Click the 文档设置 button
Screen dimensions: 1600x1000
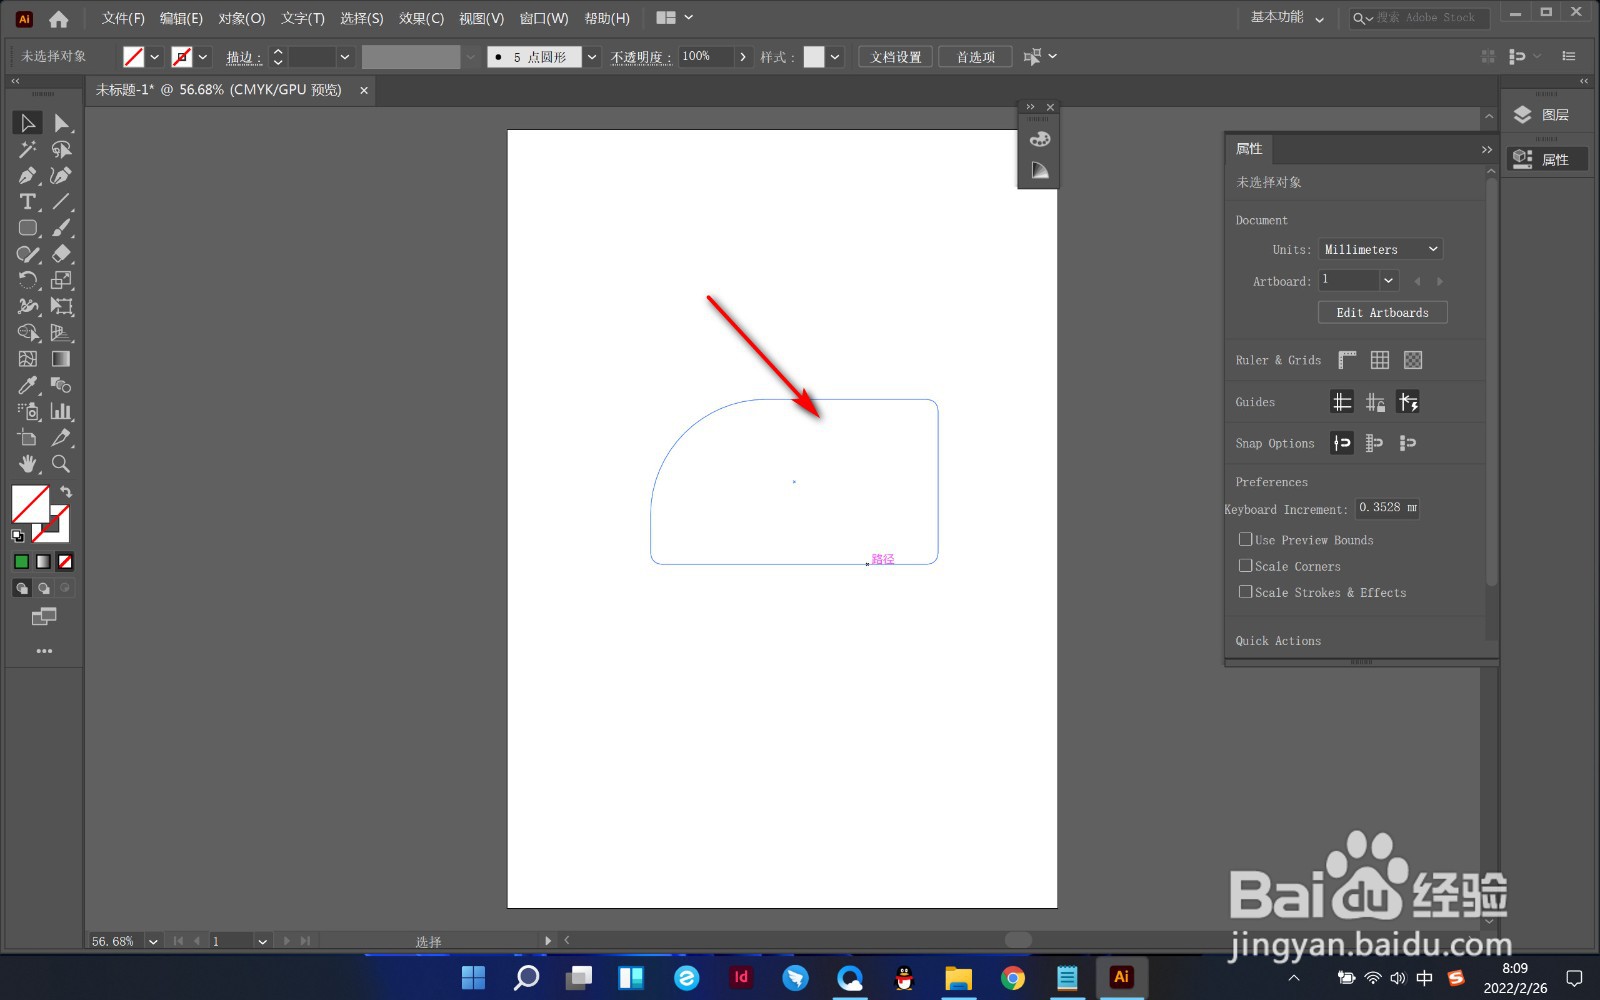pos(896,57)
